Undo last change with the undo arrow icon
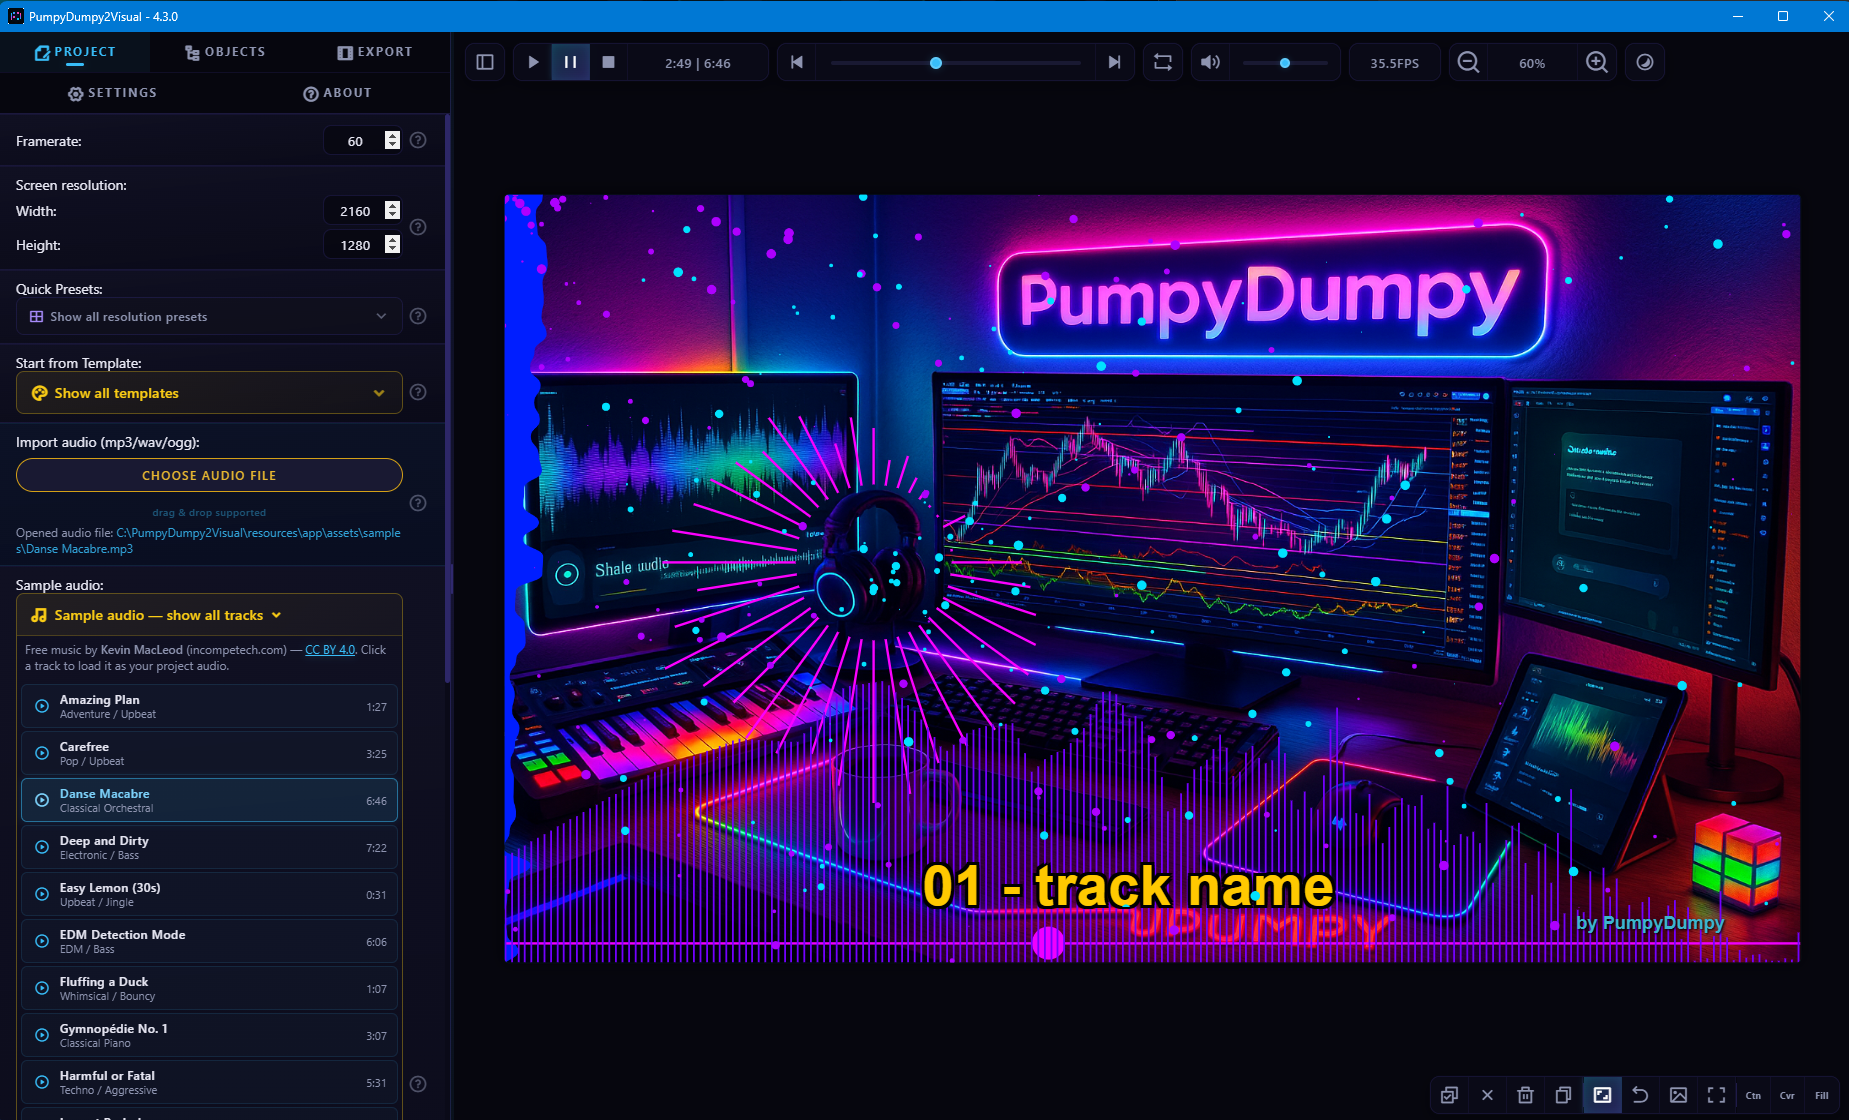 tap(1640, 1095)
